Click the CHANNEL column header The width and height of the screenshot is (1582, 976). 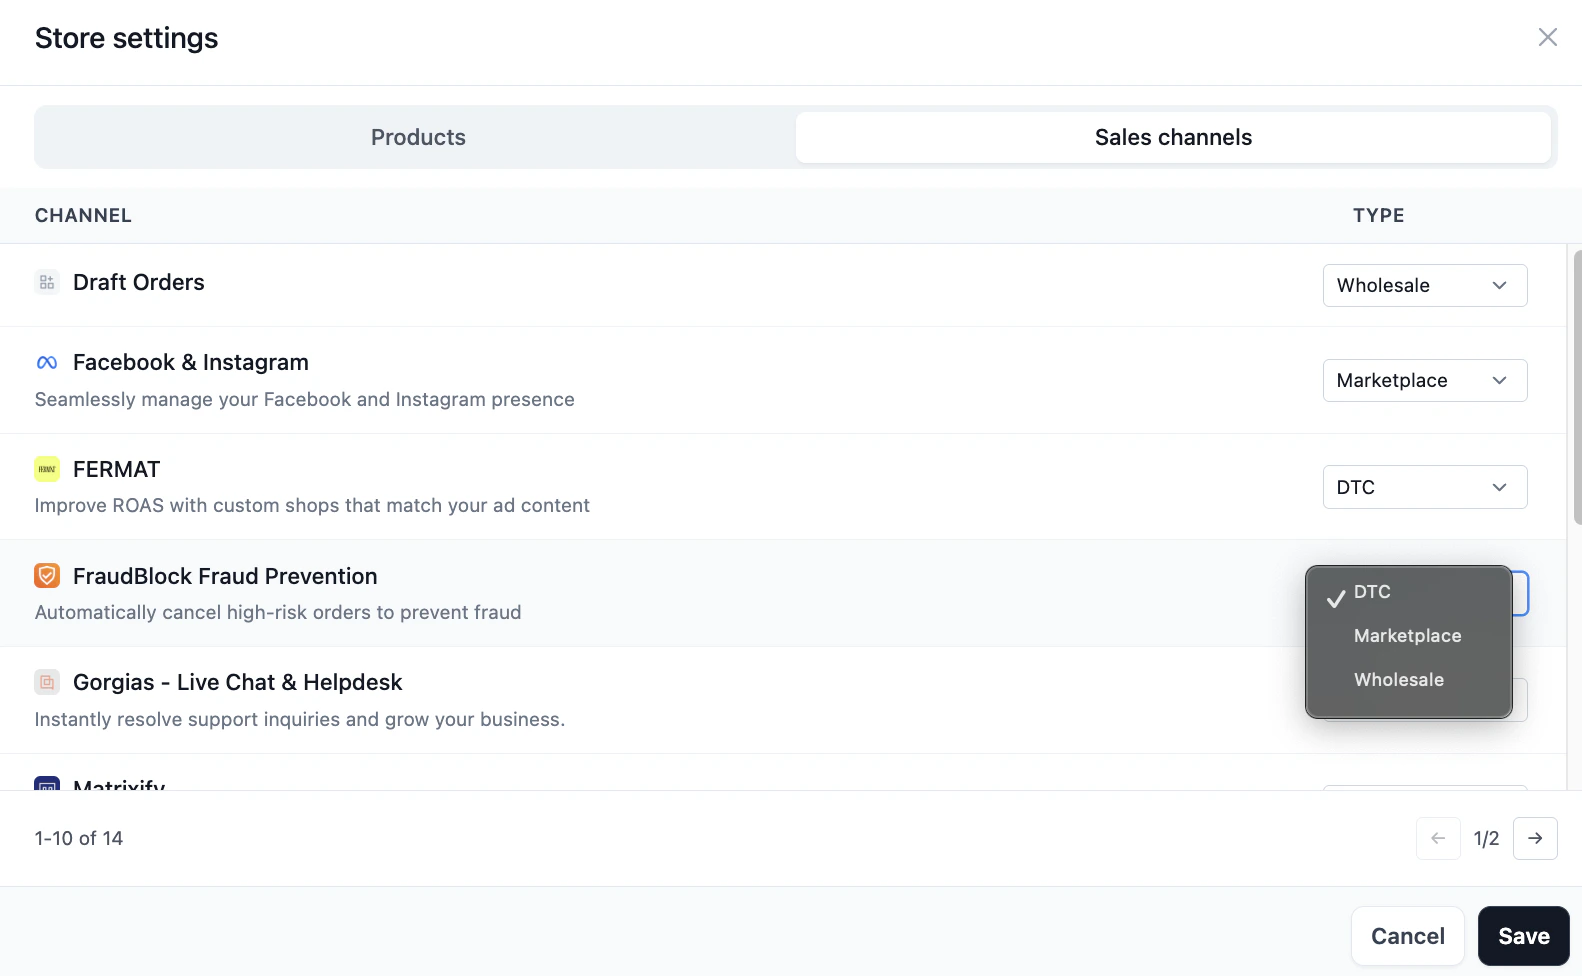pyautogui.click(x=83, y=215)
